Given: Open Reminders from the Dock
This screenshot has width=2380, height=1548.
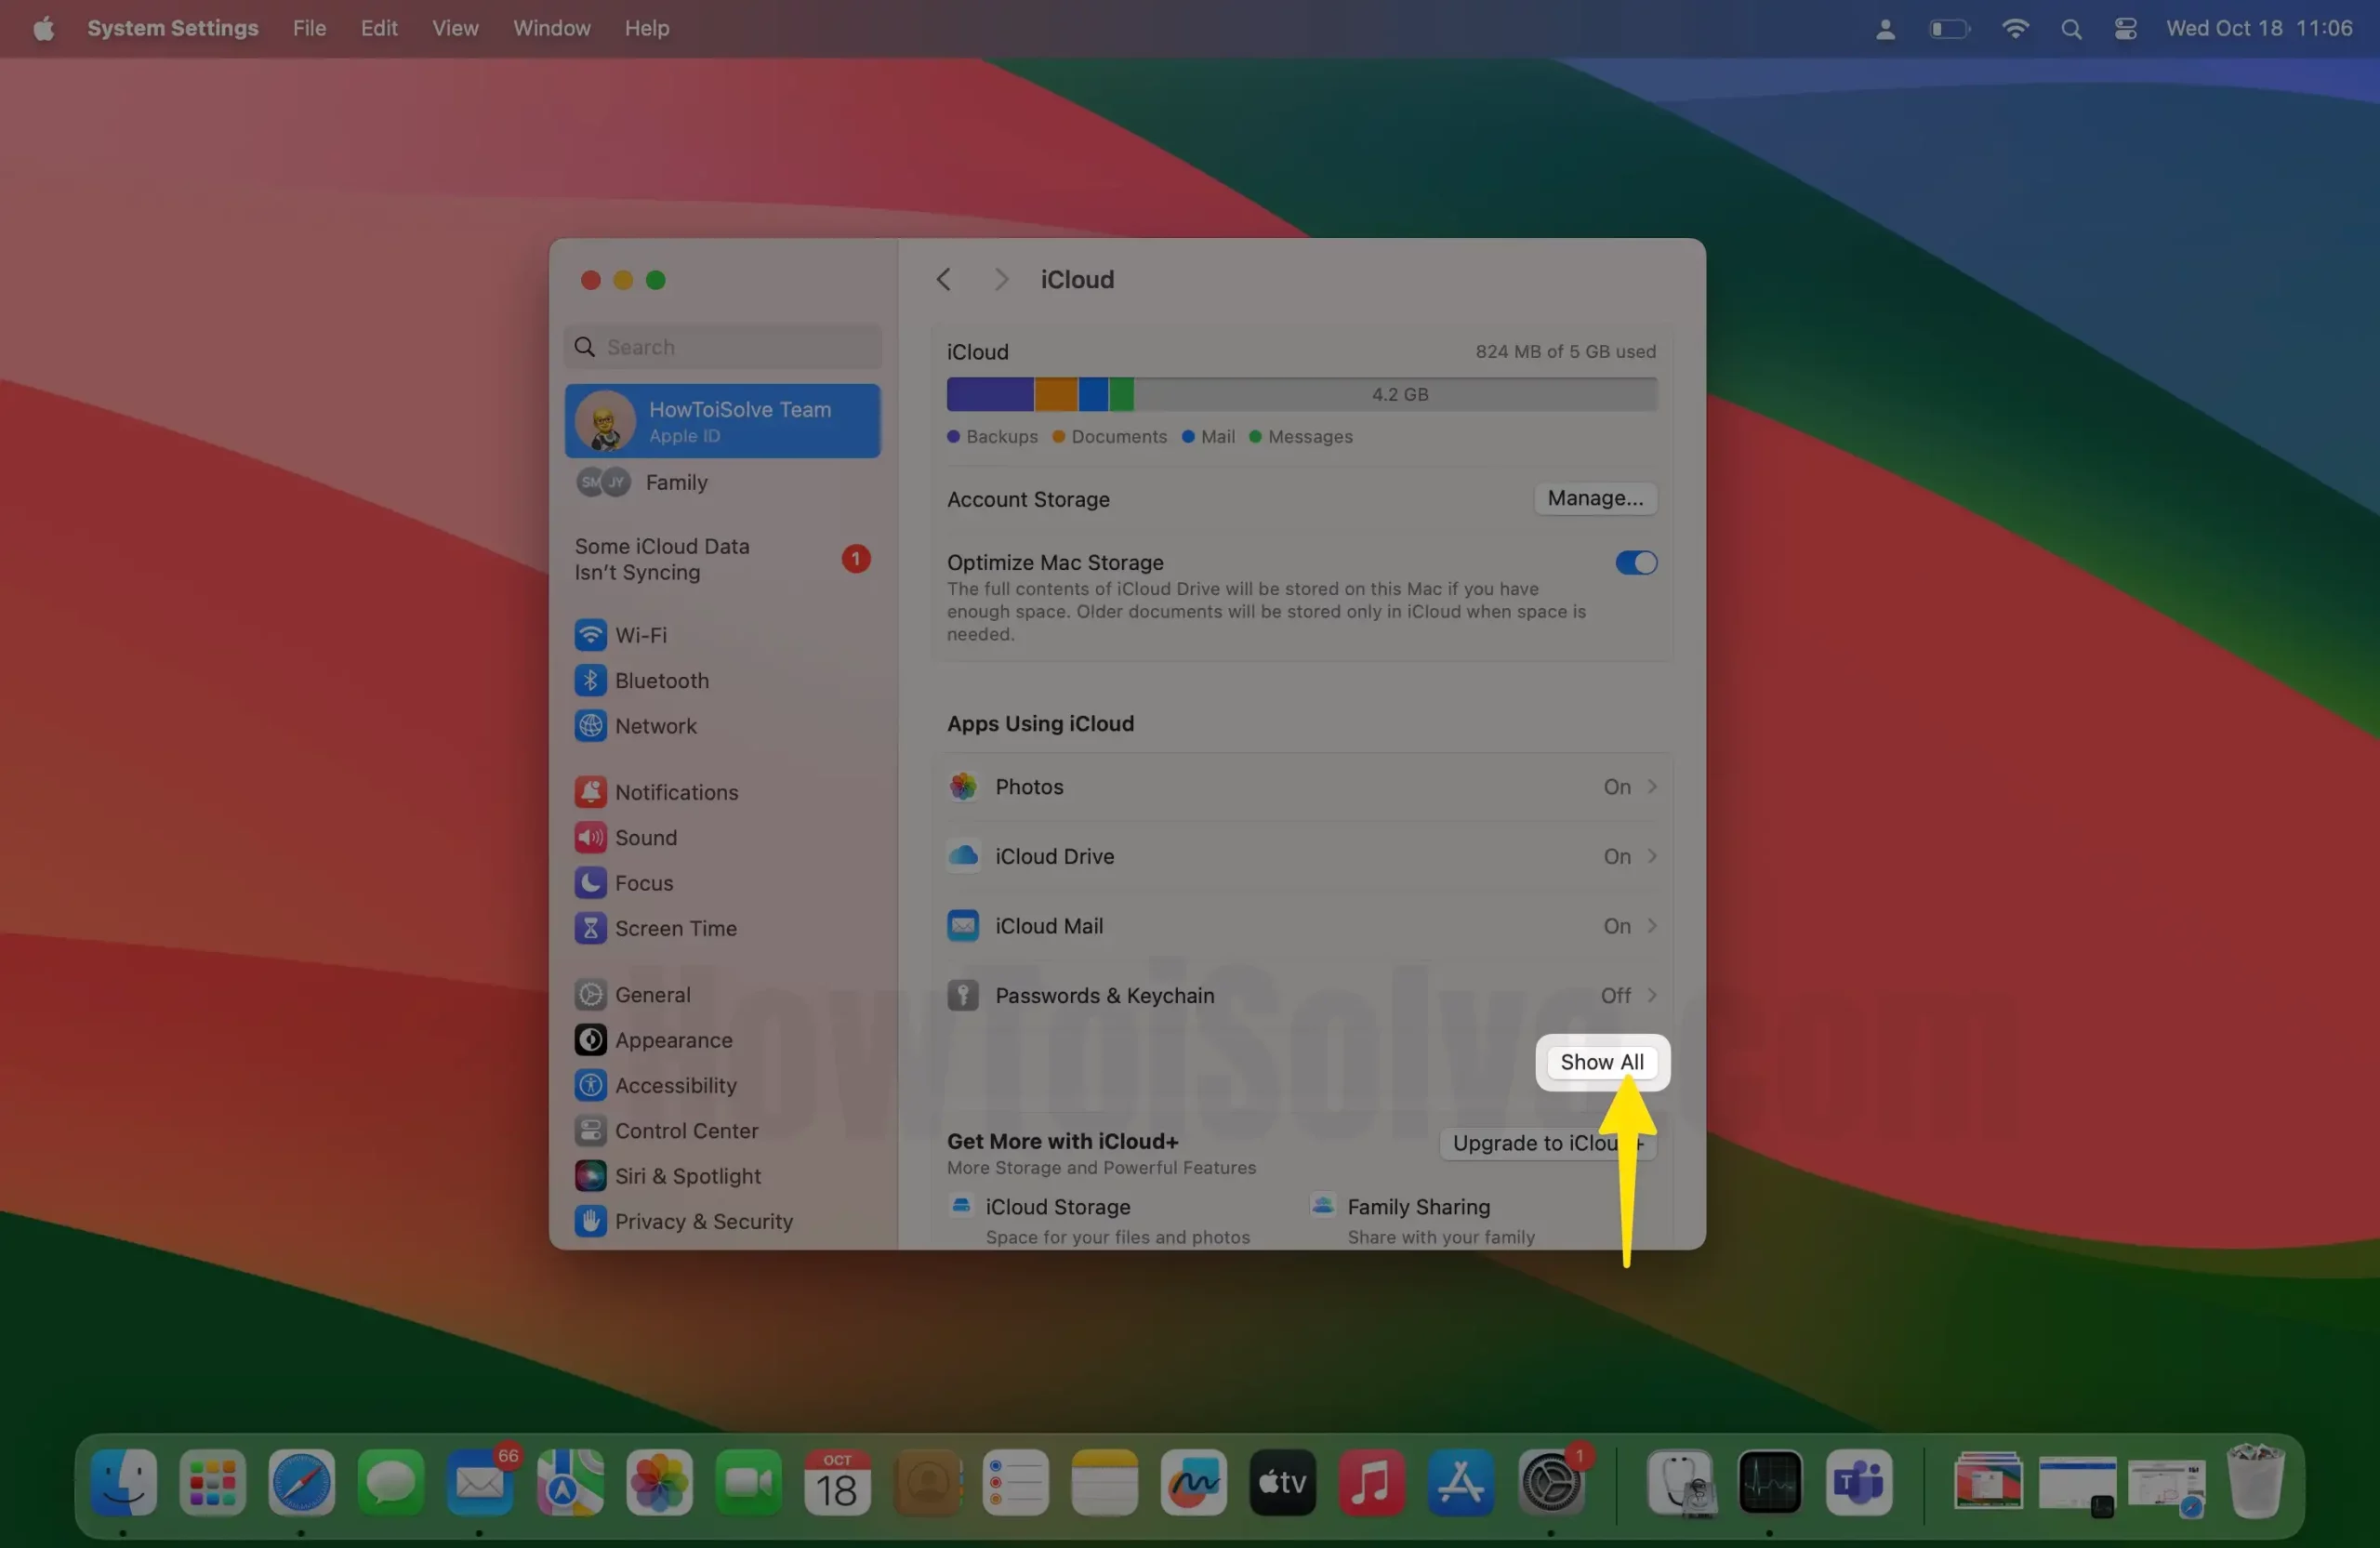Looking at the screenshot, I should 1015,1482.
